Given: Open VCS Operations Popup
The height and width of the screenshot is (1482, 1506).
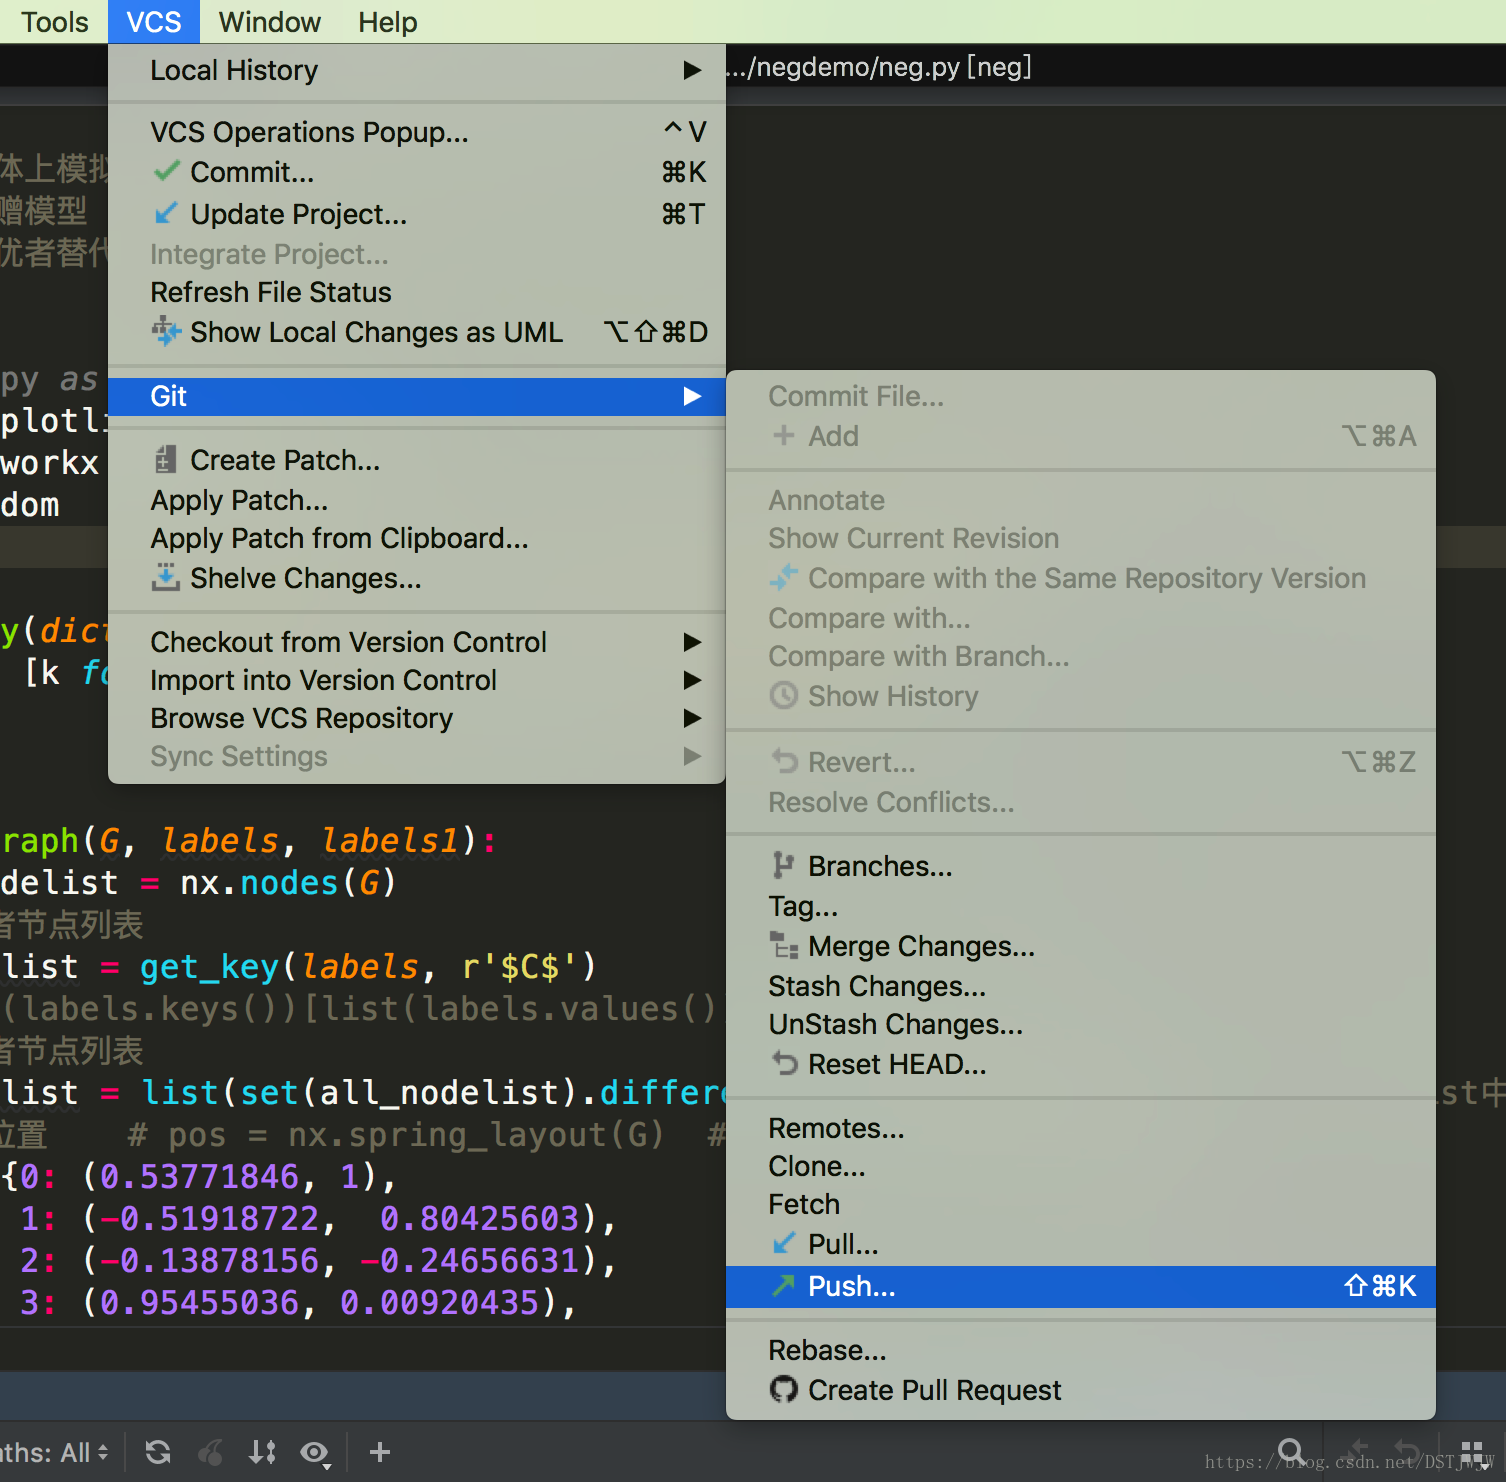Looking at the screenshot, I should (x=416, y=132).
